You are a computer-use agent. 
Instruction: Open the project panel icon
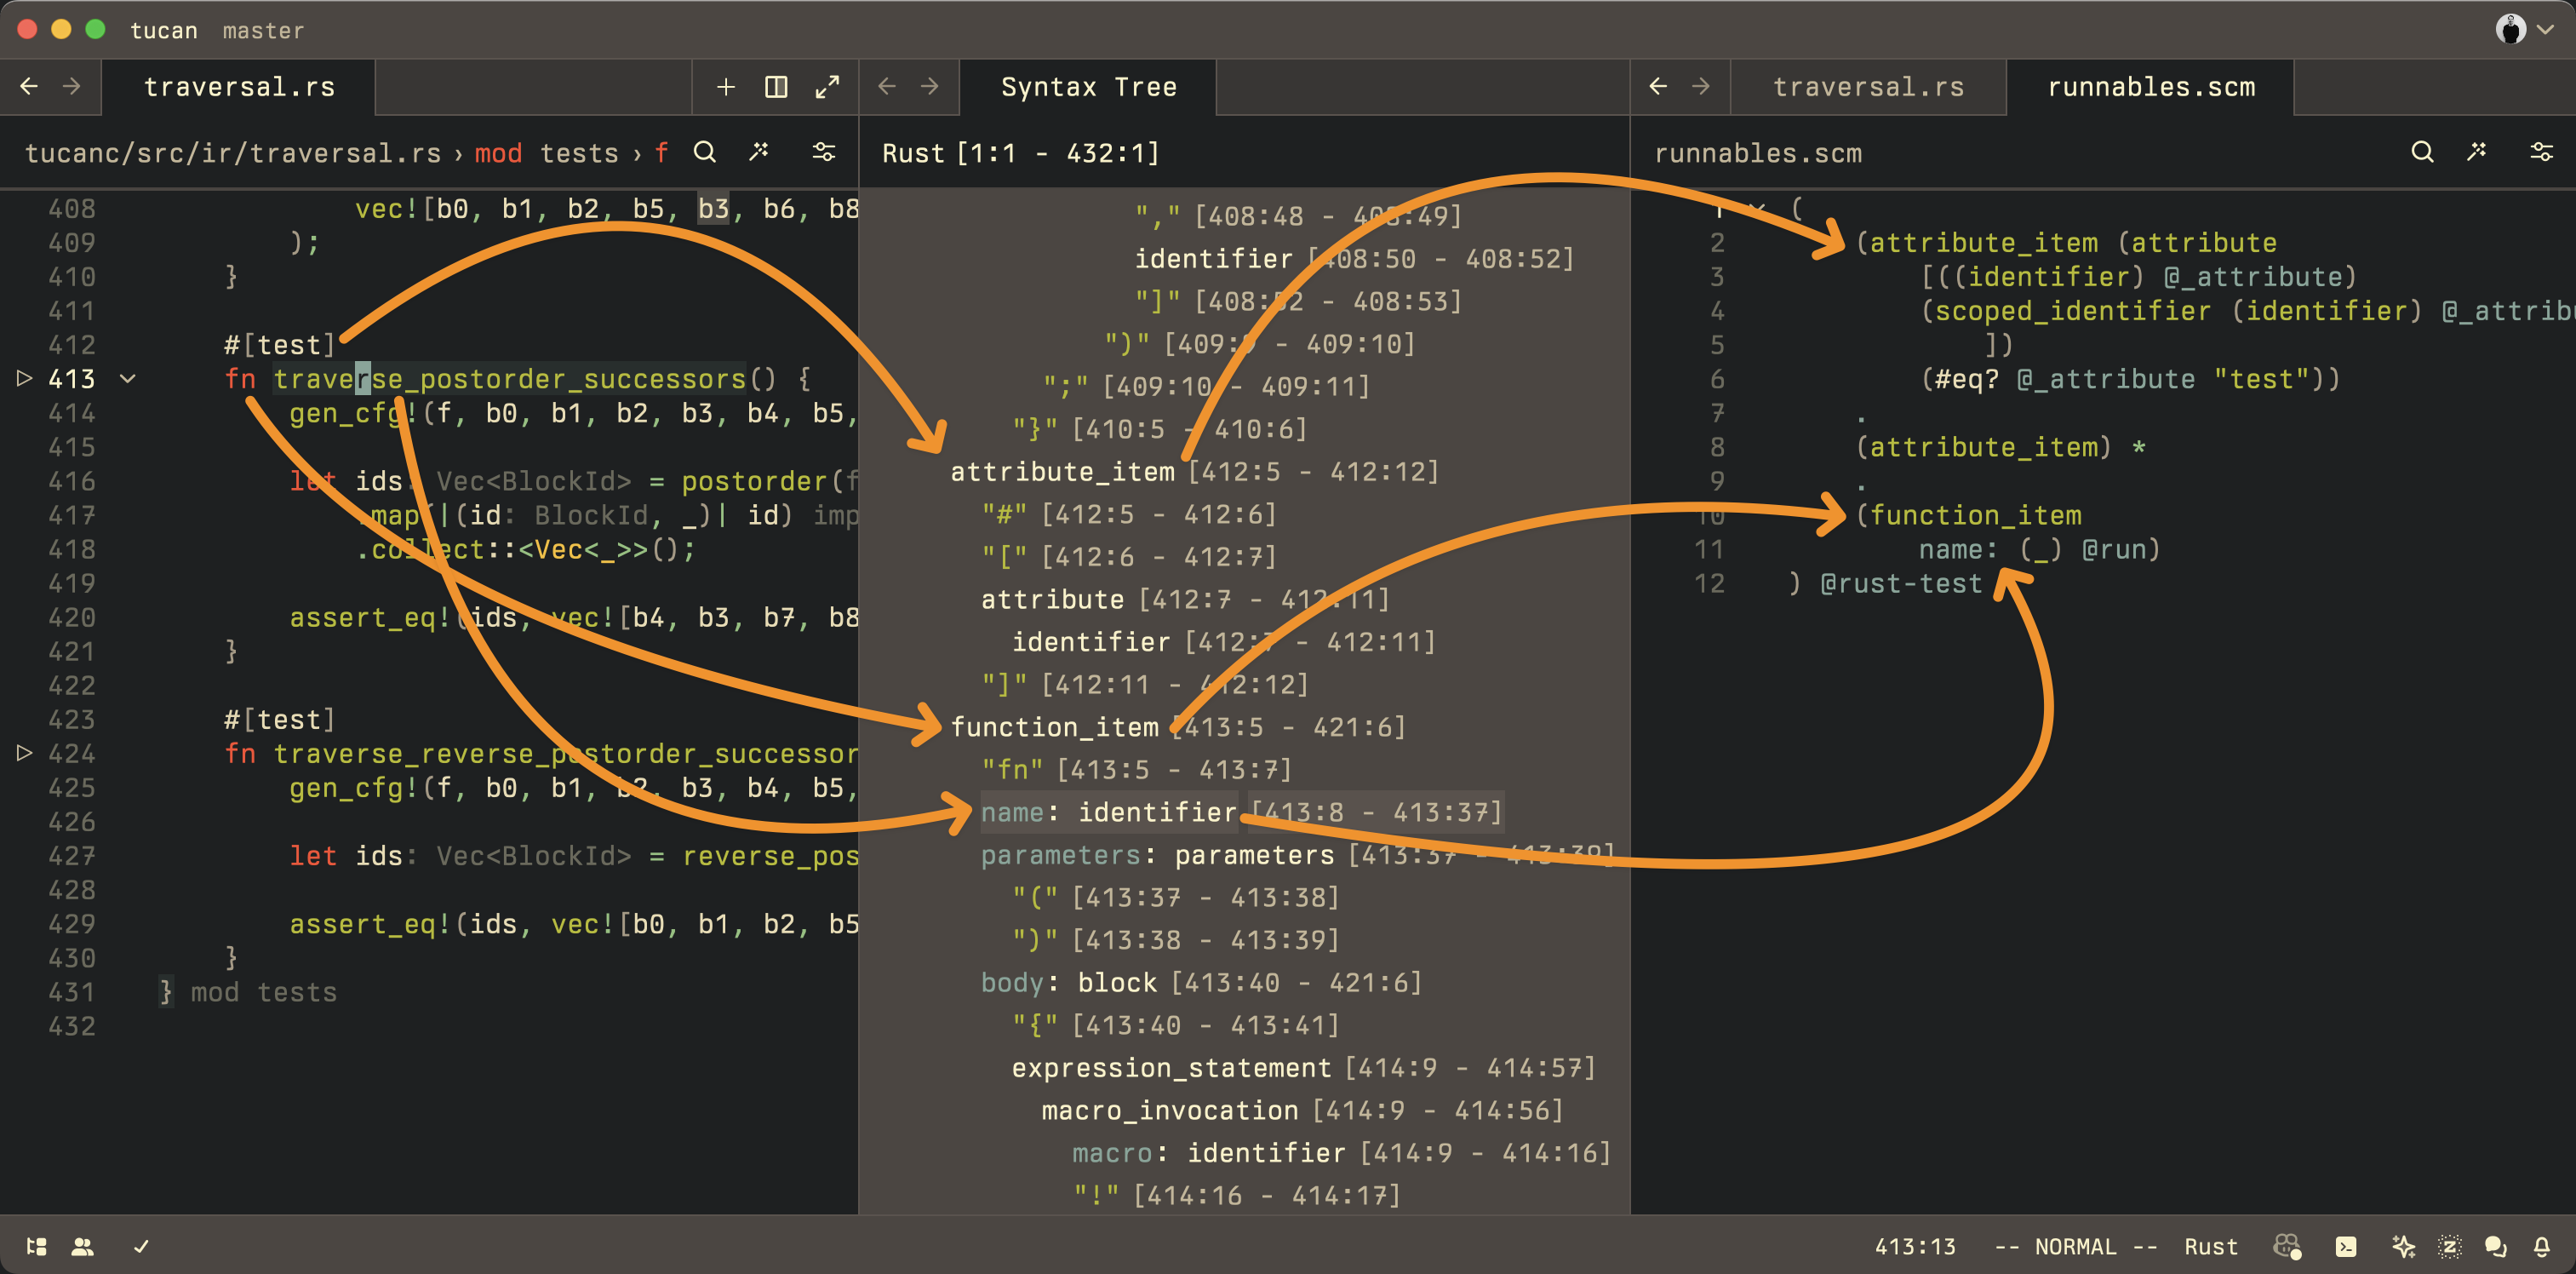point(37,1247)
